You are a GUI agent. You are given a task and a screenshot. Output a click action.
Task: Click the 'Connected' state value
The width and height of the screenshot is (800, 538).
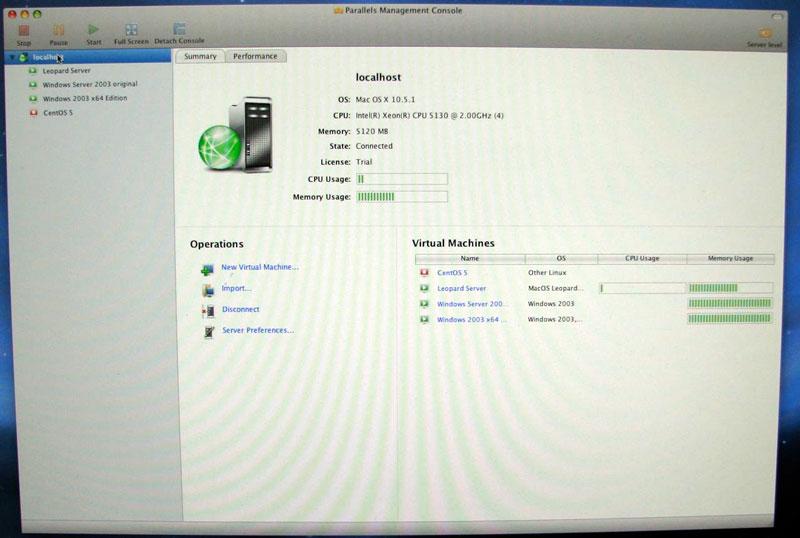(x=374, y=146)
